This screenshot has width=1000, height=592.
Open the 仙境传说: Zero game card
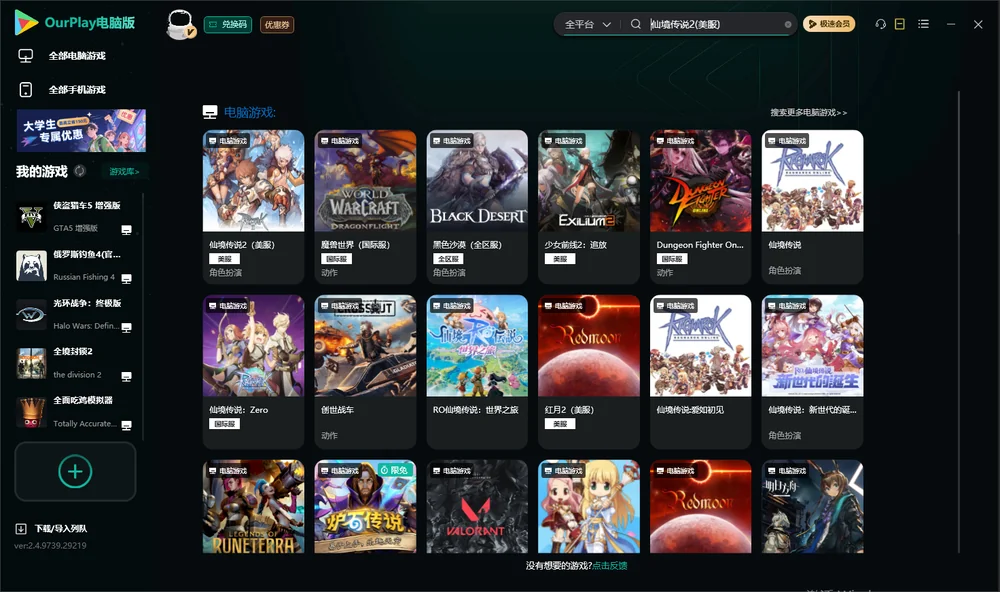click(253, 371)
